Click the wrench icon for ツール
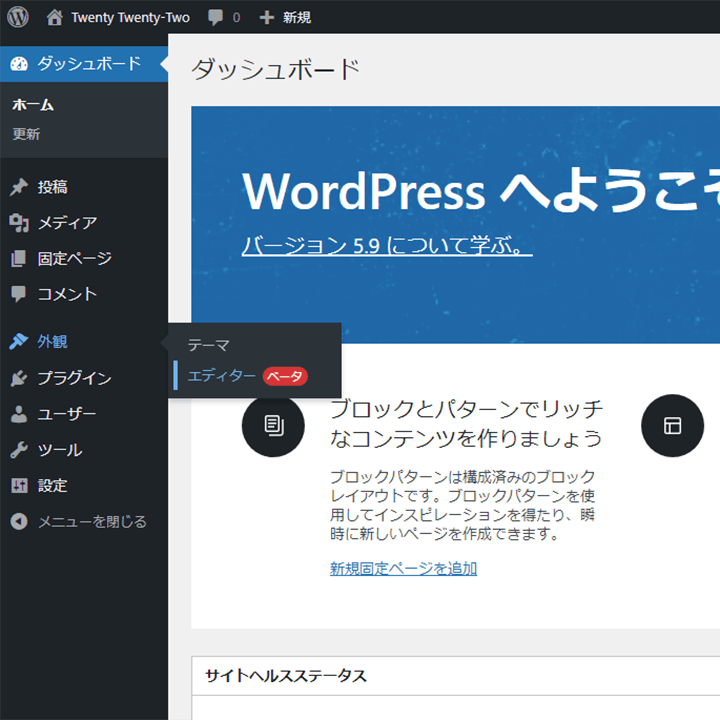 (19, 450)
